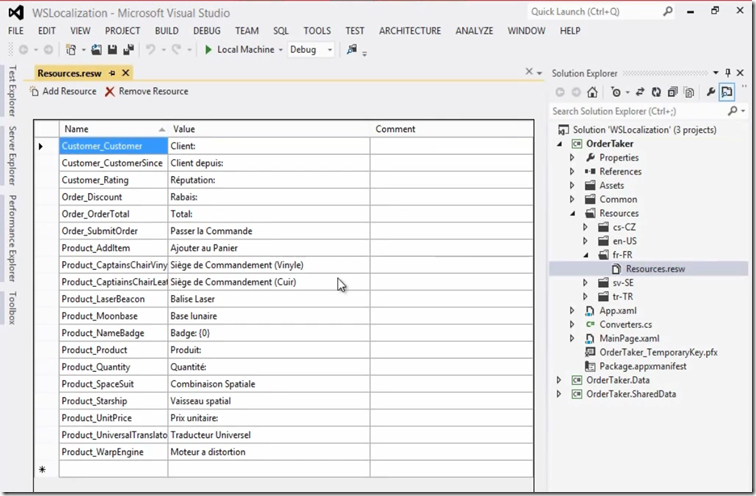Expand the en-US folder

coord(585,241)
